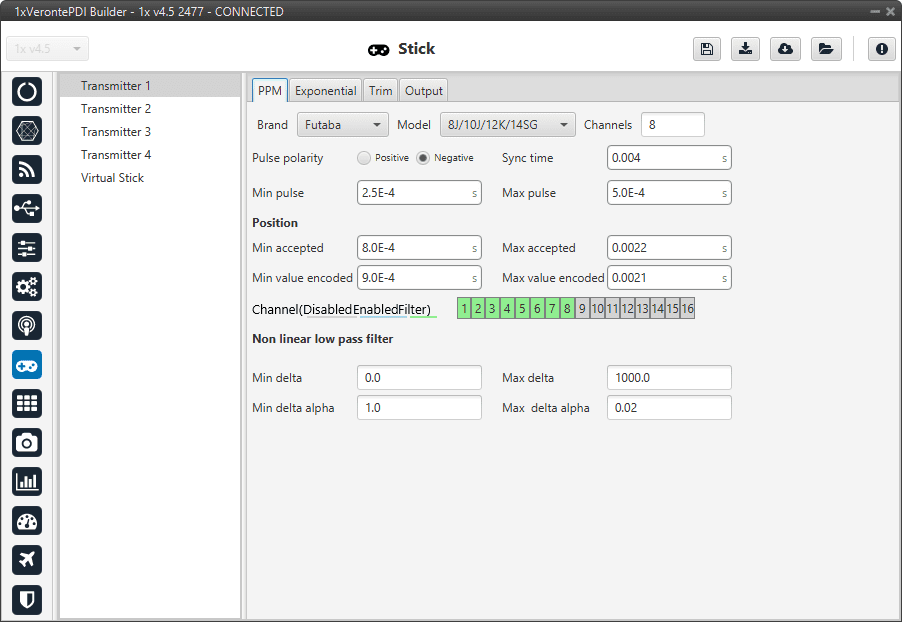Toggle channel 11 box
The height and width of the screenshot is (622, 902).
pos(612,308)
